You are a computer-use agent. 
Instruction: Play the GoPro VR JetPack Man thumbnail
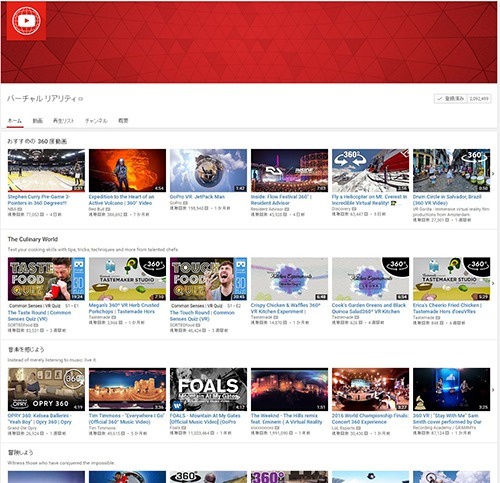click(x=208, y=170)
